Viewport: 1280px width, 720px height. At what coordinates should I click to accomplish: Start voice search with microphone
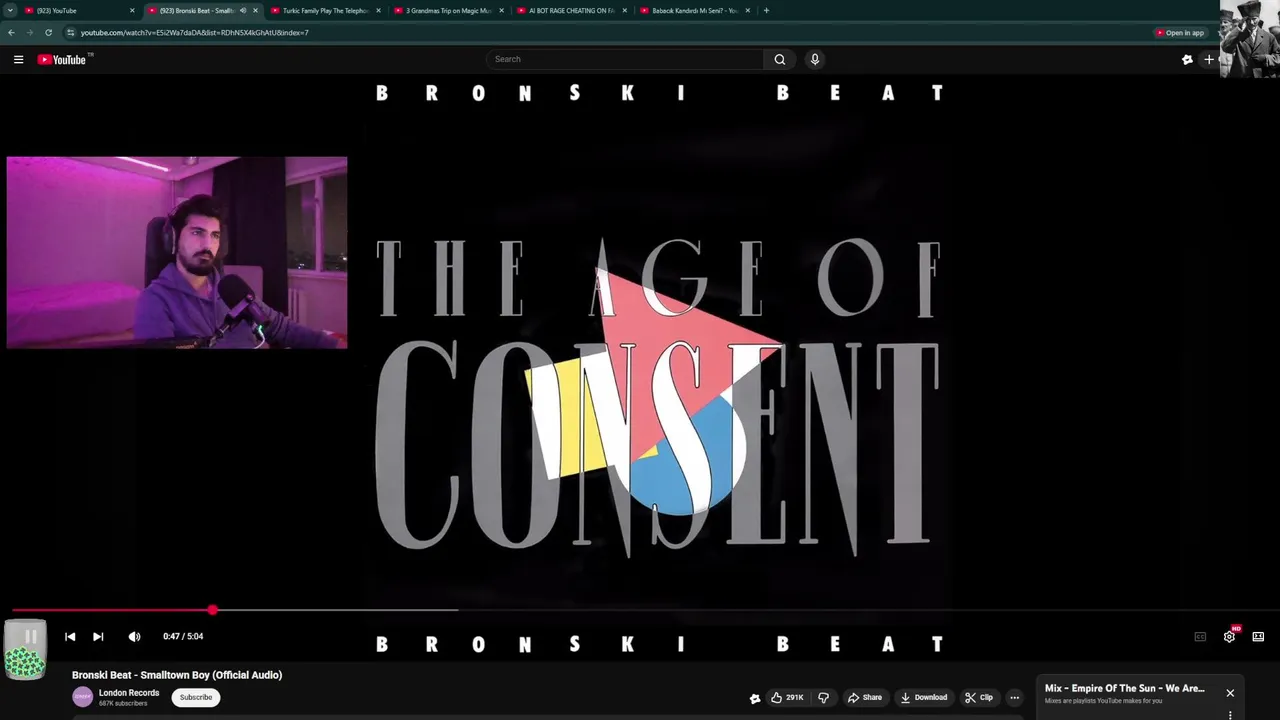815,59
